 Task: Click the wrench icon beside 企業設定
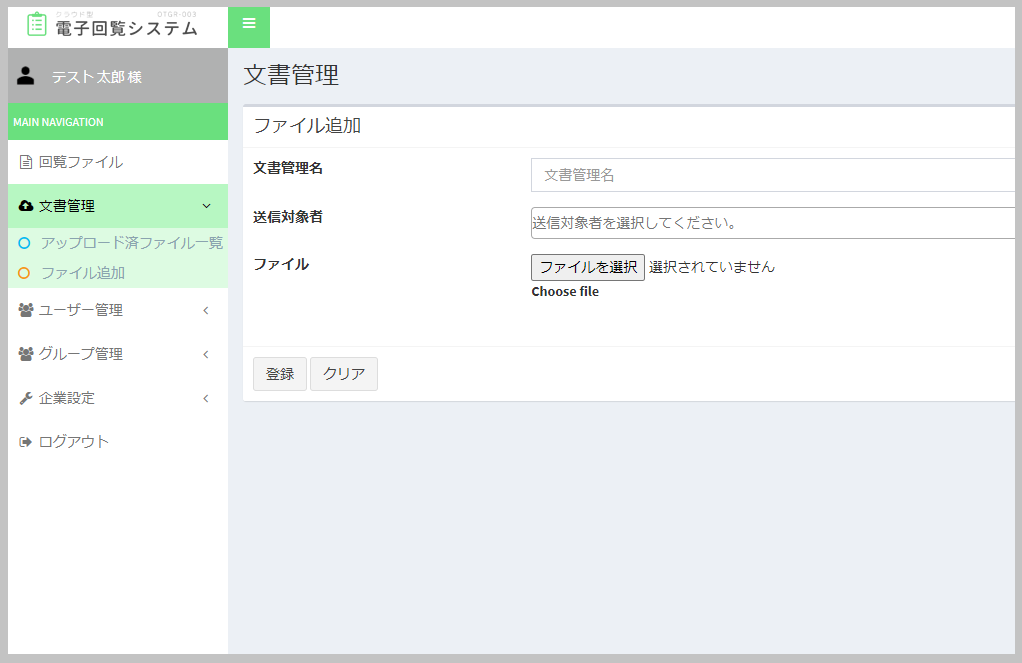(x=26, y=398)
